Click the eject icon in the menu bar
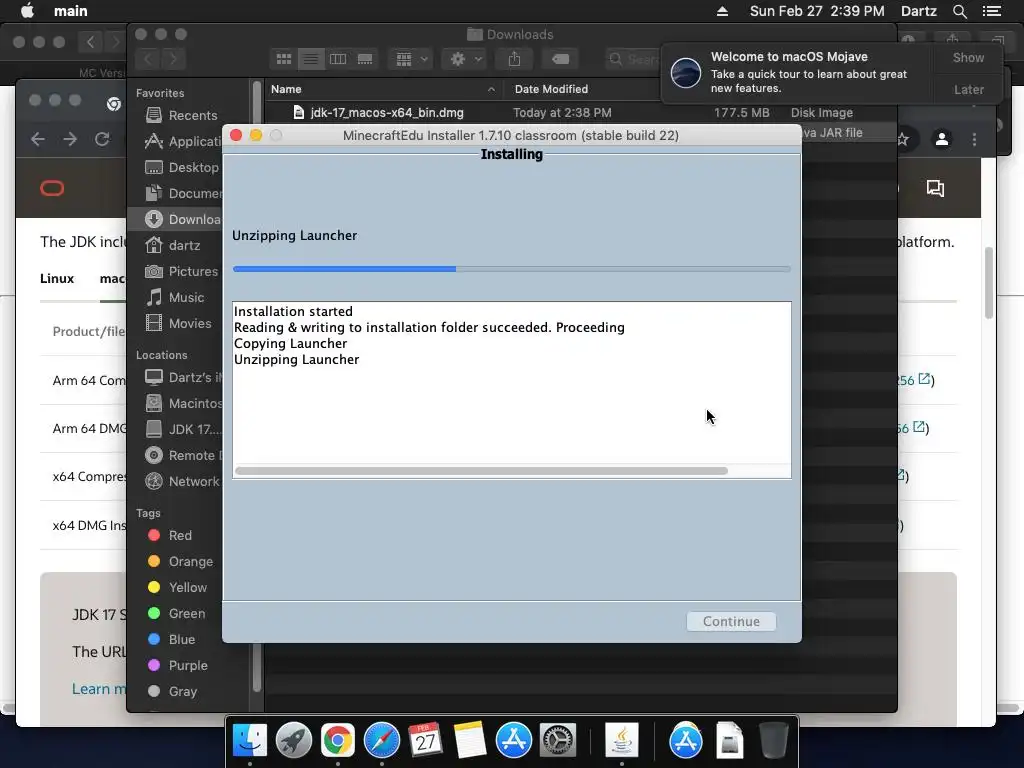This screenshot has width=1024, height=768. [722, 11]
